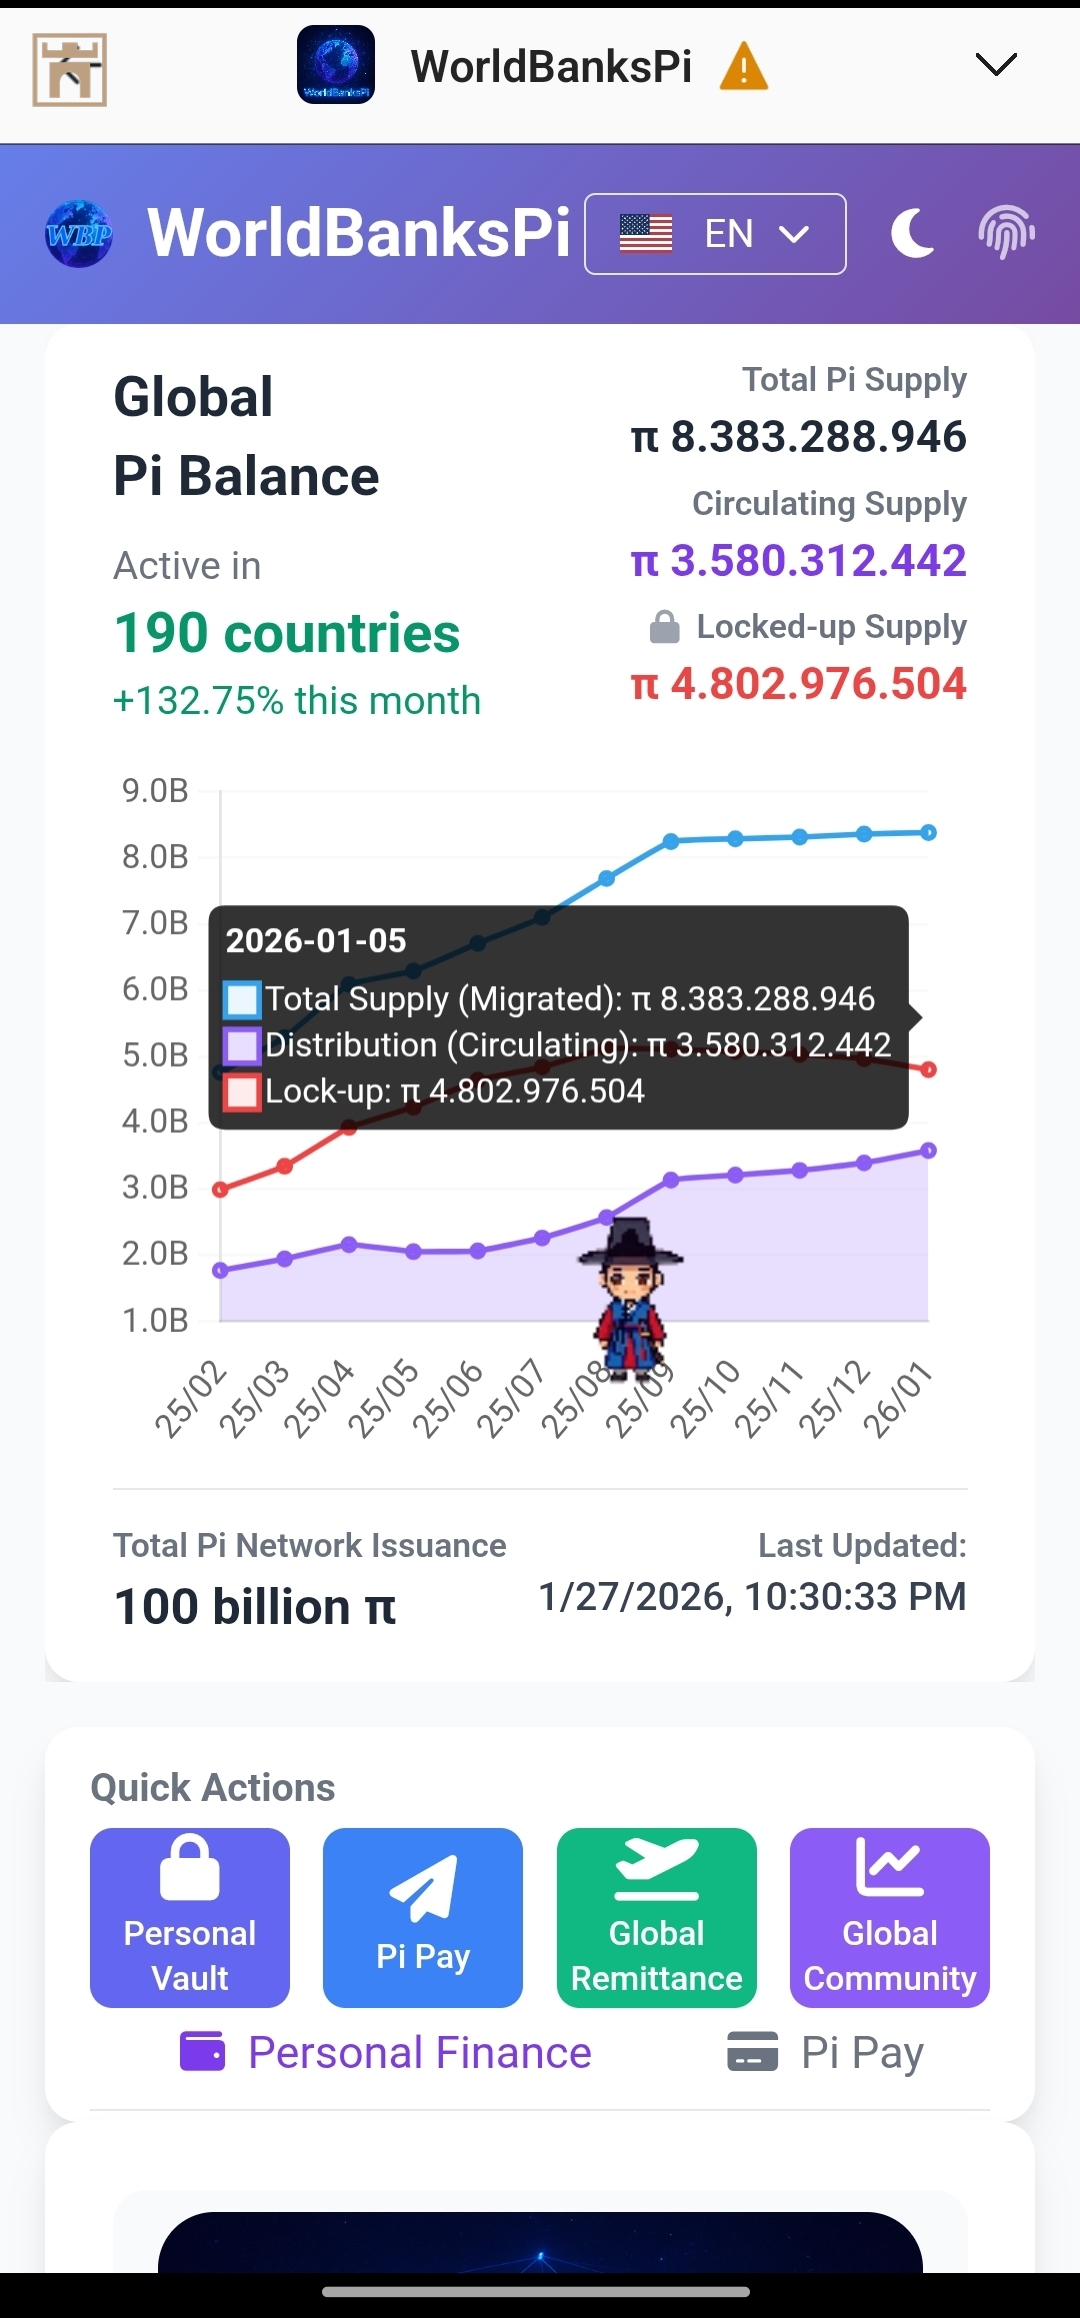Click the blue Total Supply tooltip swatch
The width and height of the screenshot is (1080, 2318).
[x=242, y=999]
